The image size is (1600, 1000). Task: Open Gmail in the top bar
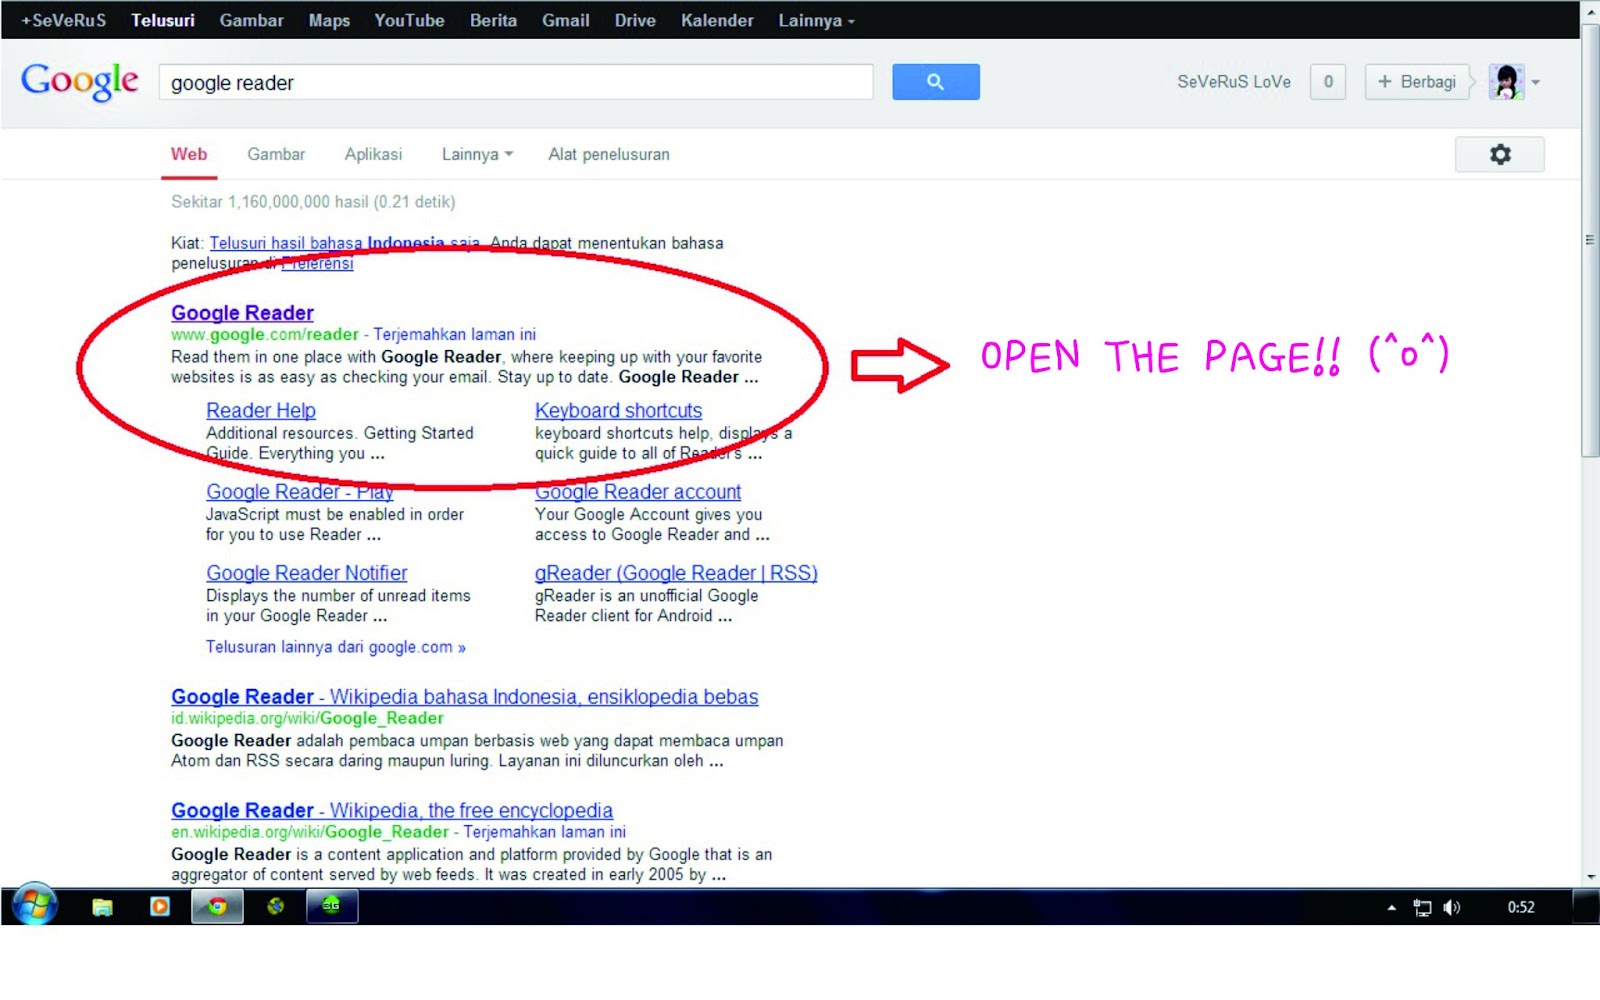click(x=565, y=20)
